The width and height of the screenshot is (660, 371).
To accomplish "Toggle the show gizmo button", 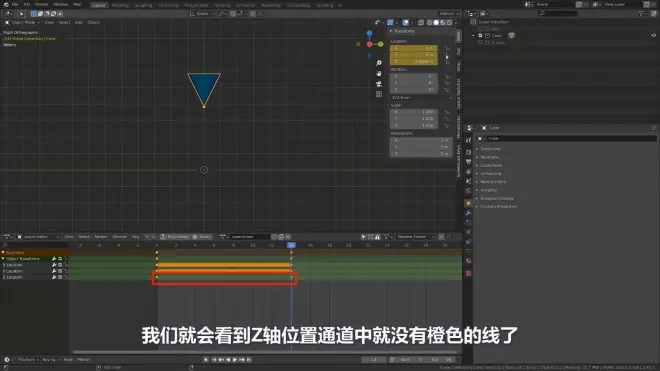I will [390, 22].
